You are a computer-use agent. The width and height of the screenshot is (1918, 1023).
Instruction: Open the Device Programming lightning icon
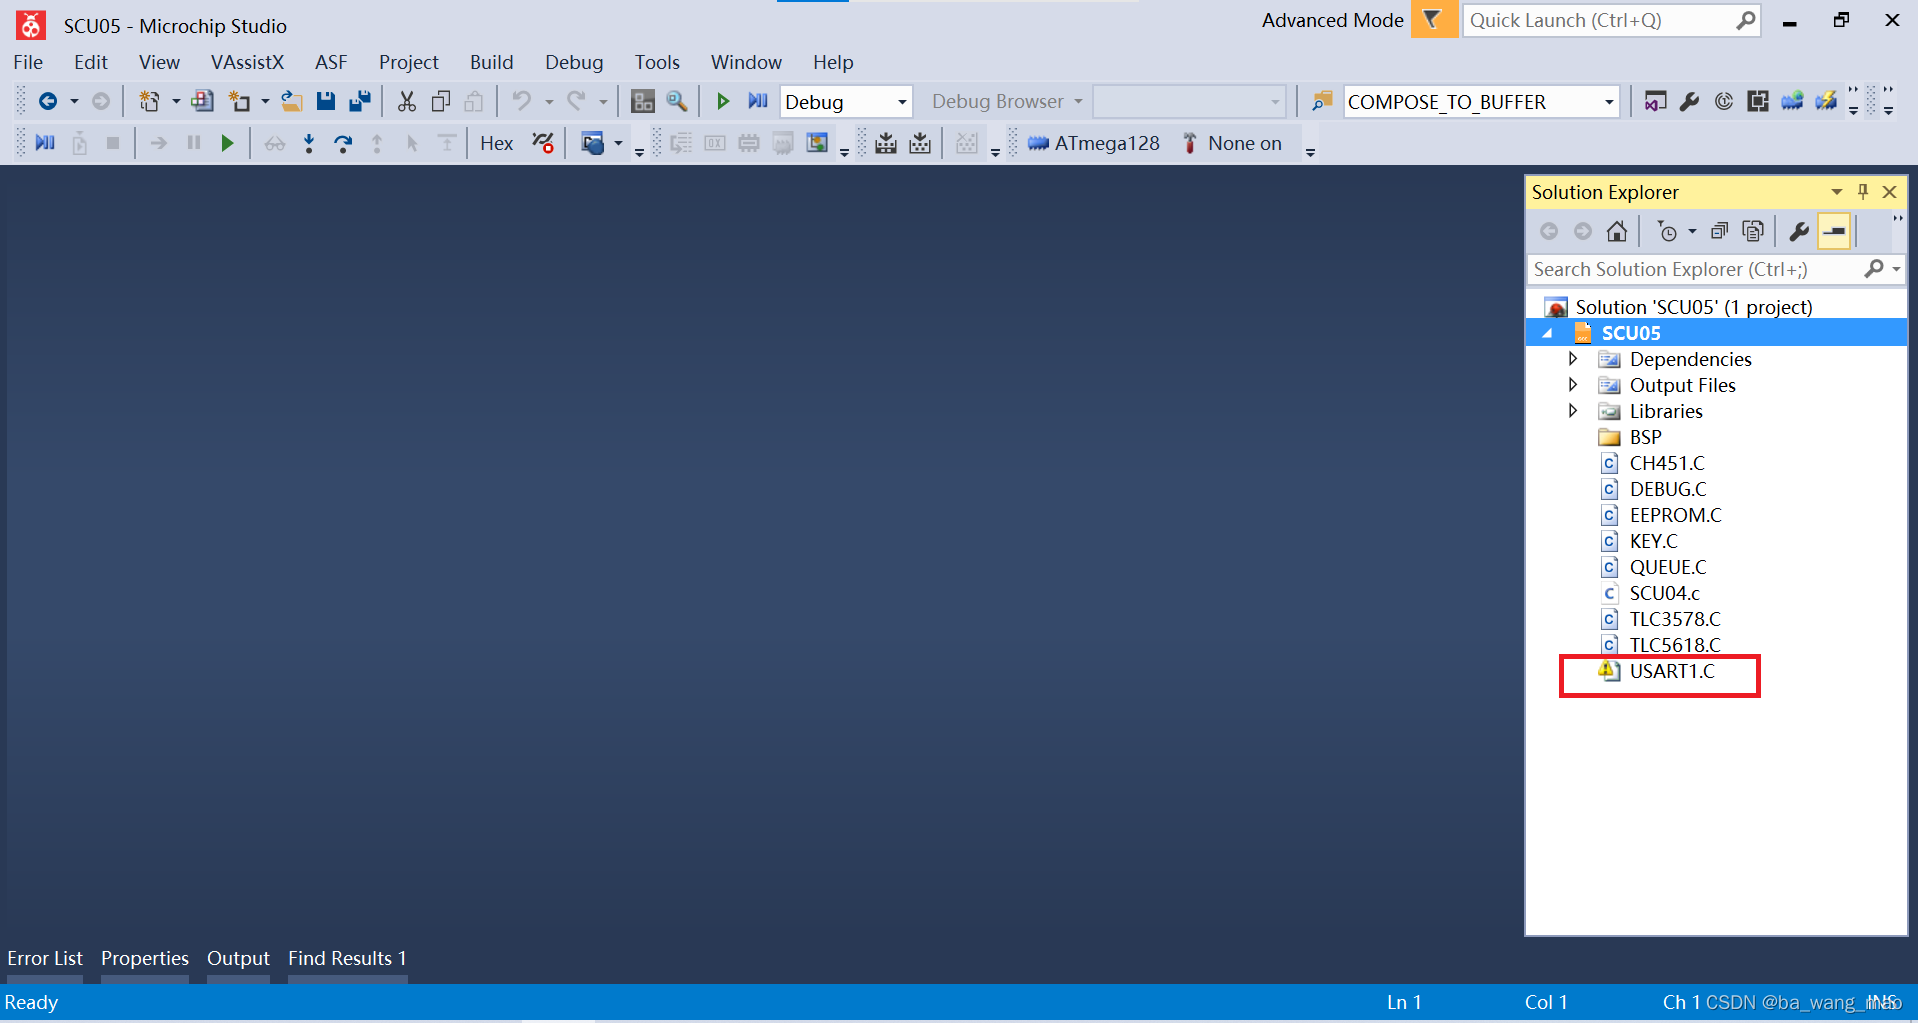tap(1826, 101)
